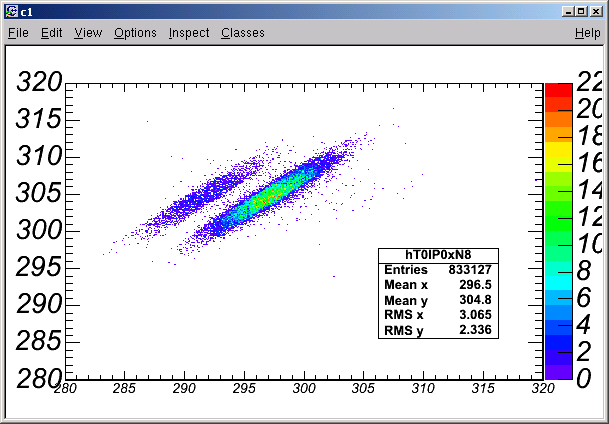
Task: Open the Edit menu
Action: click(x=52, y=33)
